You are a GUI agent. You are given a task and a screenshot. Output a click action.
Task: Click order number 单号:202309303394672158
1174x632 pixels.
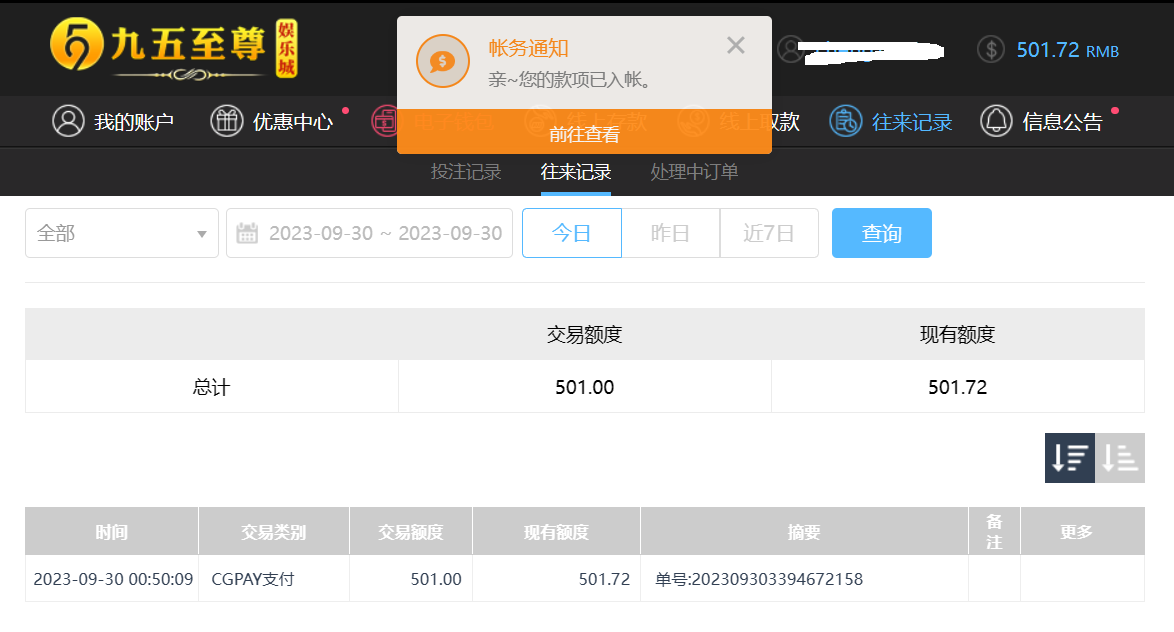tap(758, 579)
